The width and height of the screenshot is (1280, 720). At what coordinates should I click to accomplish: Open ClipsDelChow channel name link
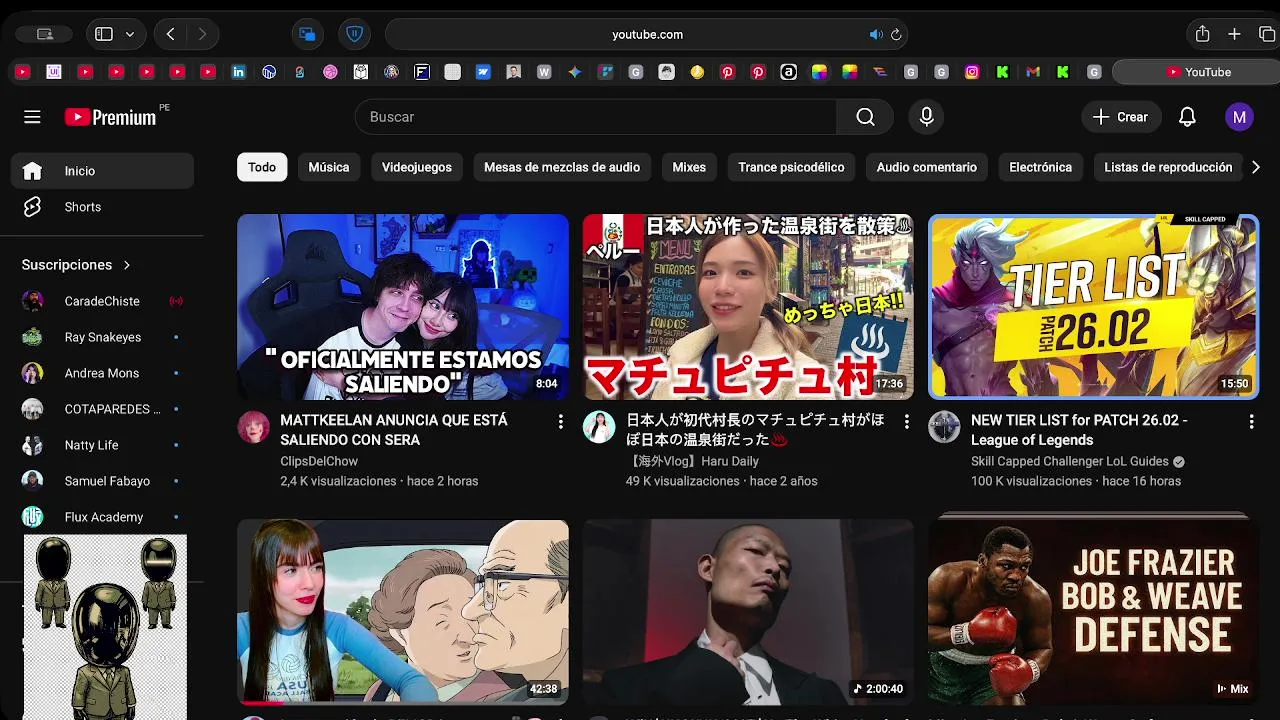click(319, 461)
